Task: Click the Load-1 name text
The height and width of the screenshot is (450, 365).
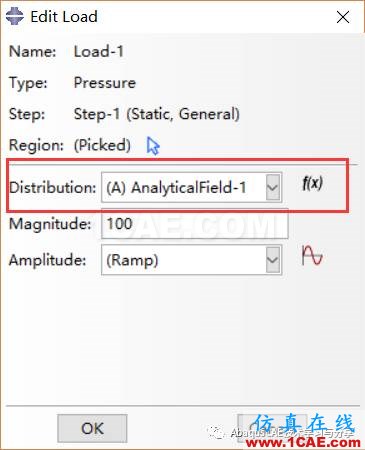Action: (99, 52)
